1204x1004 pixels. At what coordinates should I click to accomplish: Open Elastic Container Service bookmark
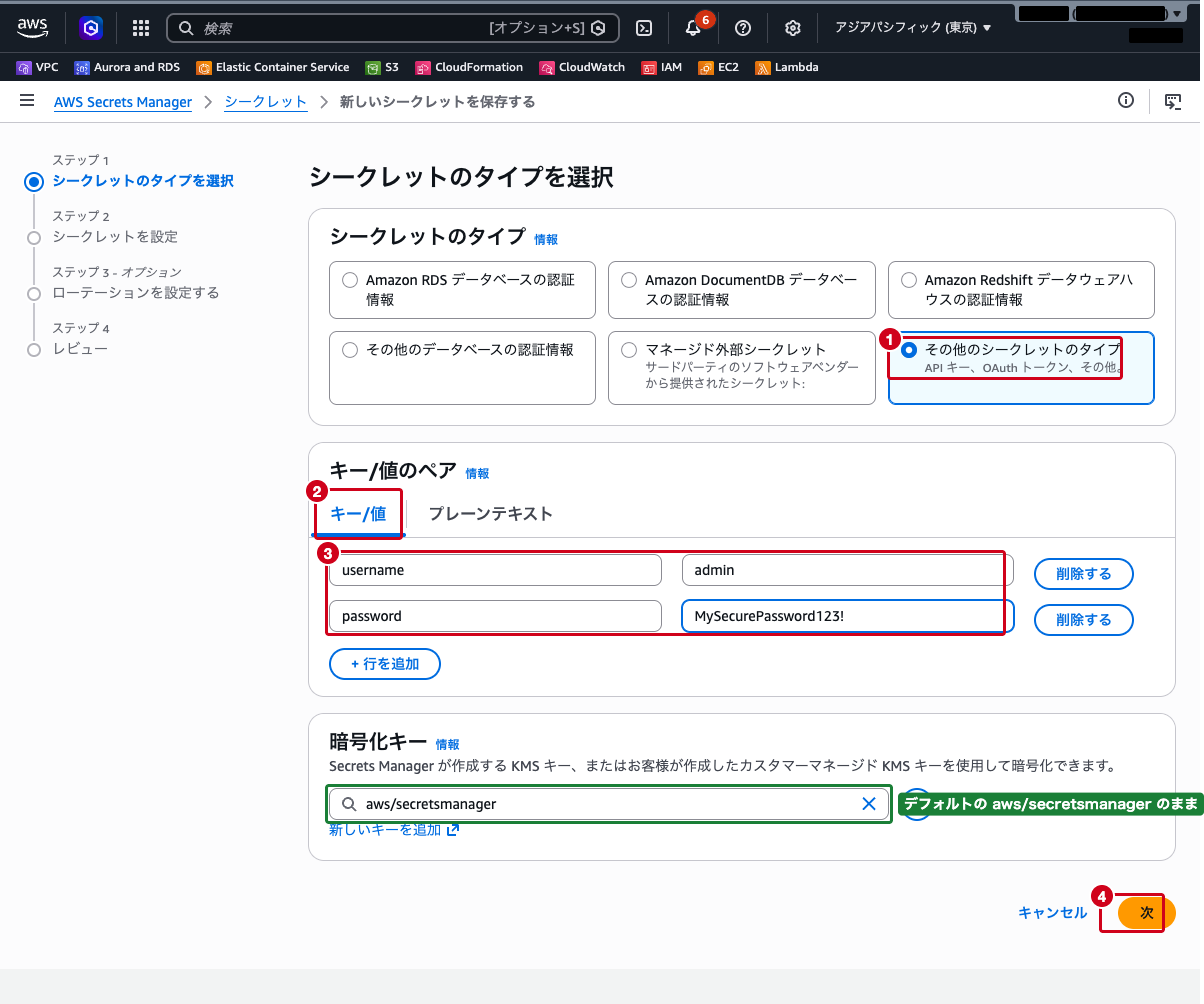click(x=273, y=67)
